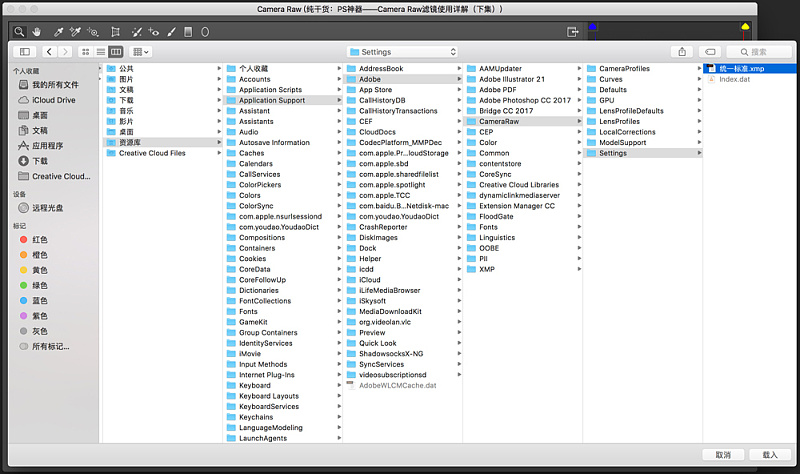Viewport: 800px width, 474px height.
Task: Expand arrow beside Adobe Photoshop CC 2017
Action: pyautogui.click(x=579, y=100)
